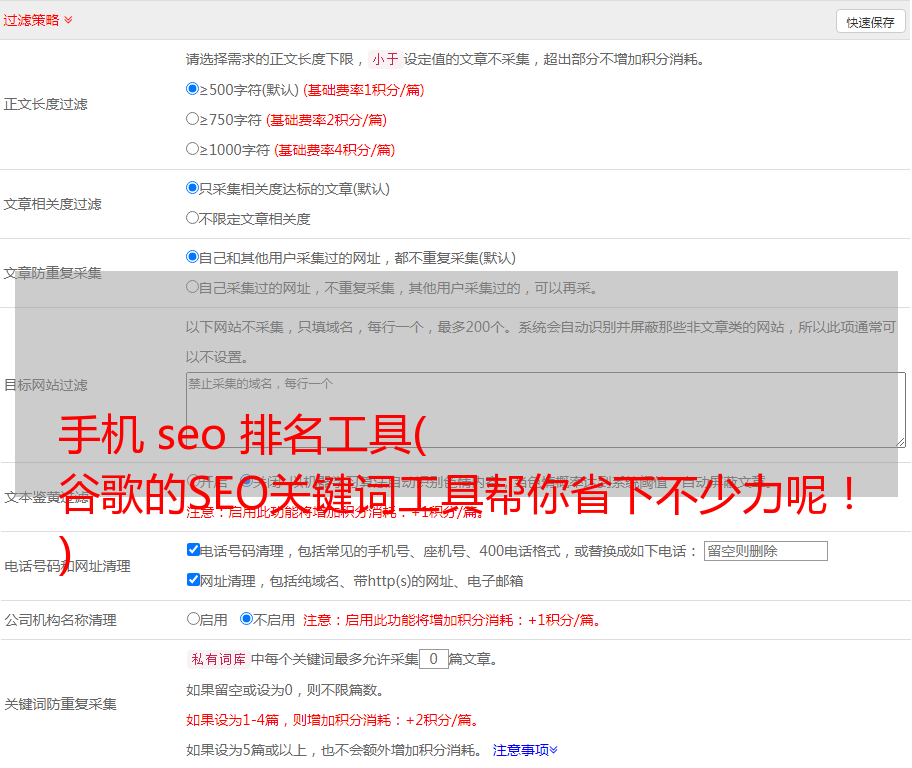912x768 pixels.
Task: Click the 小于 highlighted tag
Action: pos(386,59)
